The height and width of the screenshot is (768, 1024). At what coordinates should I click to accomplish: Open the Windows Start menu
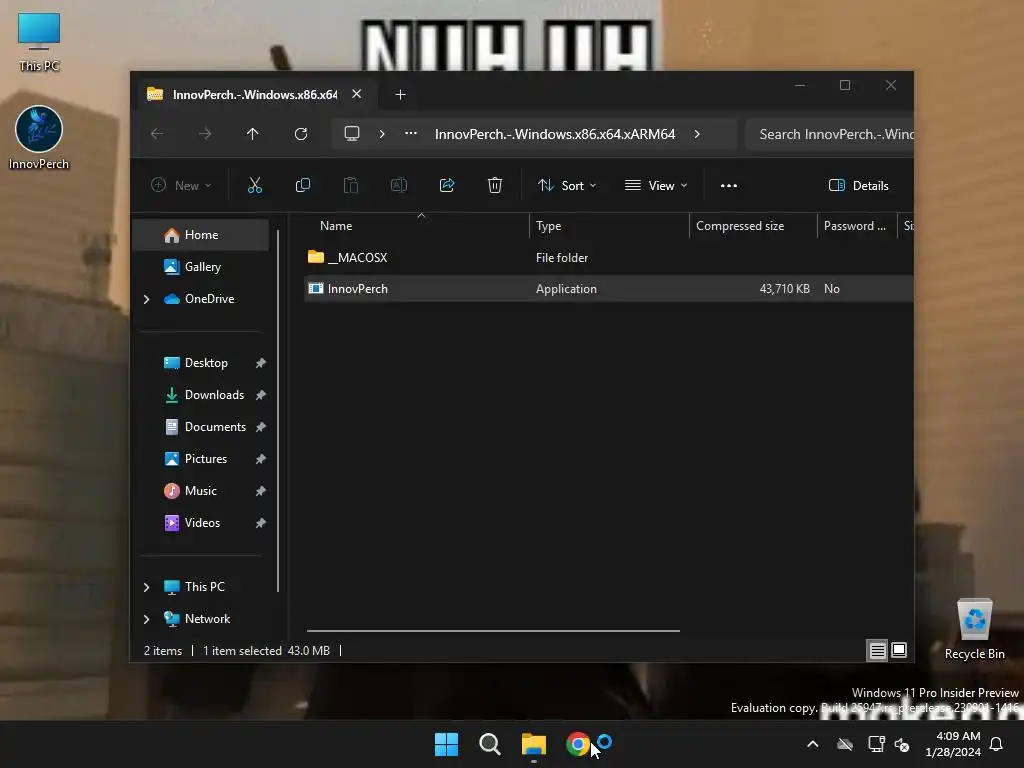(447, 744)
